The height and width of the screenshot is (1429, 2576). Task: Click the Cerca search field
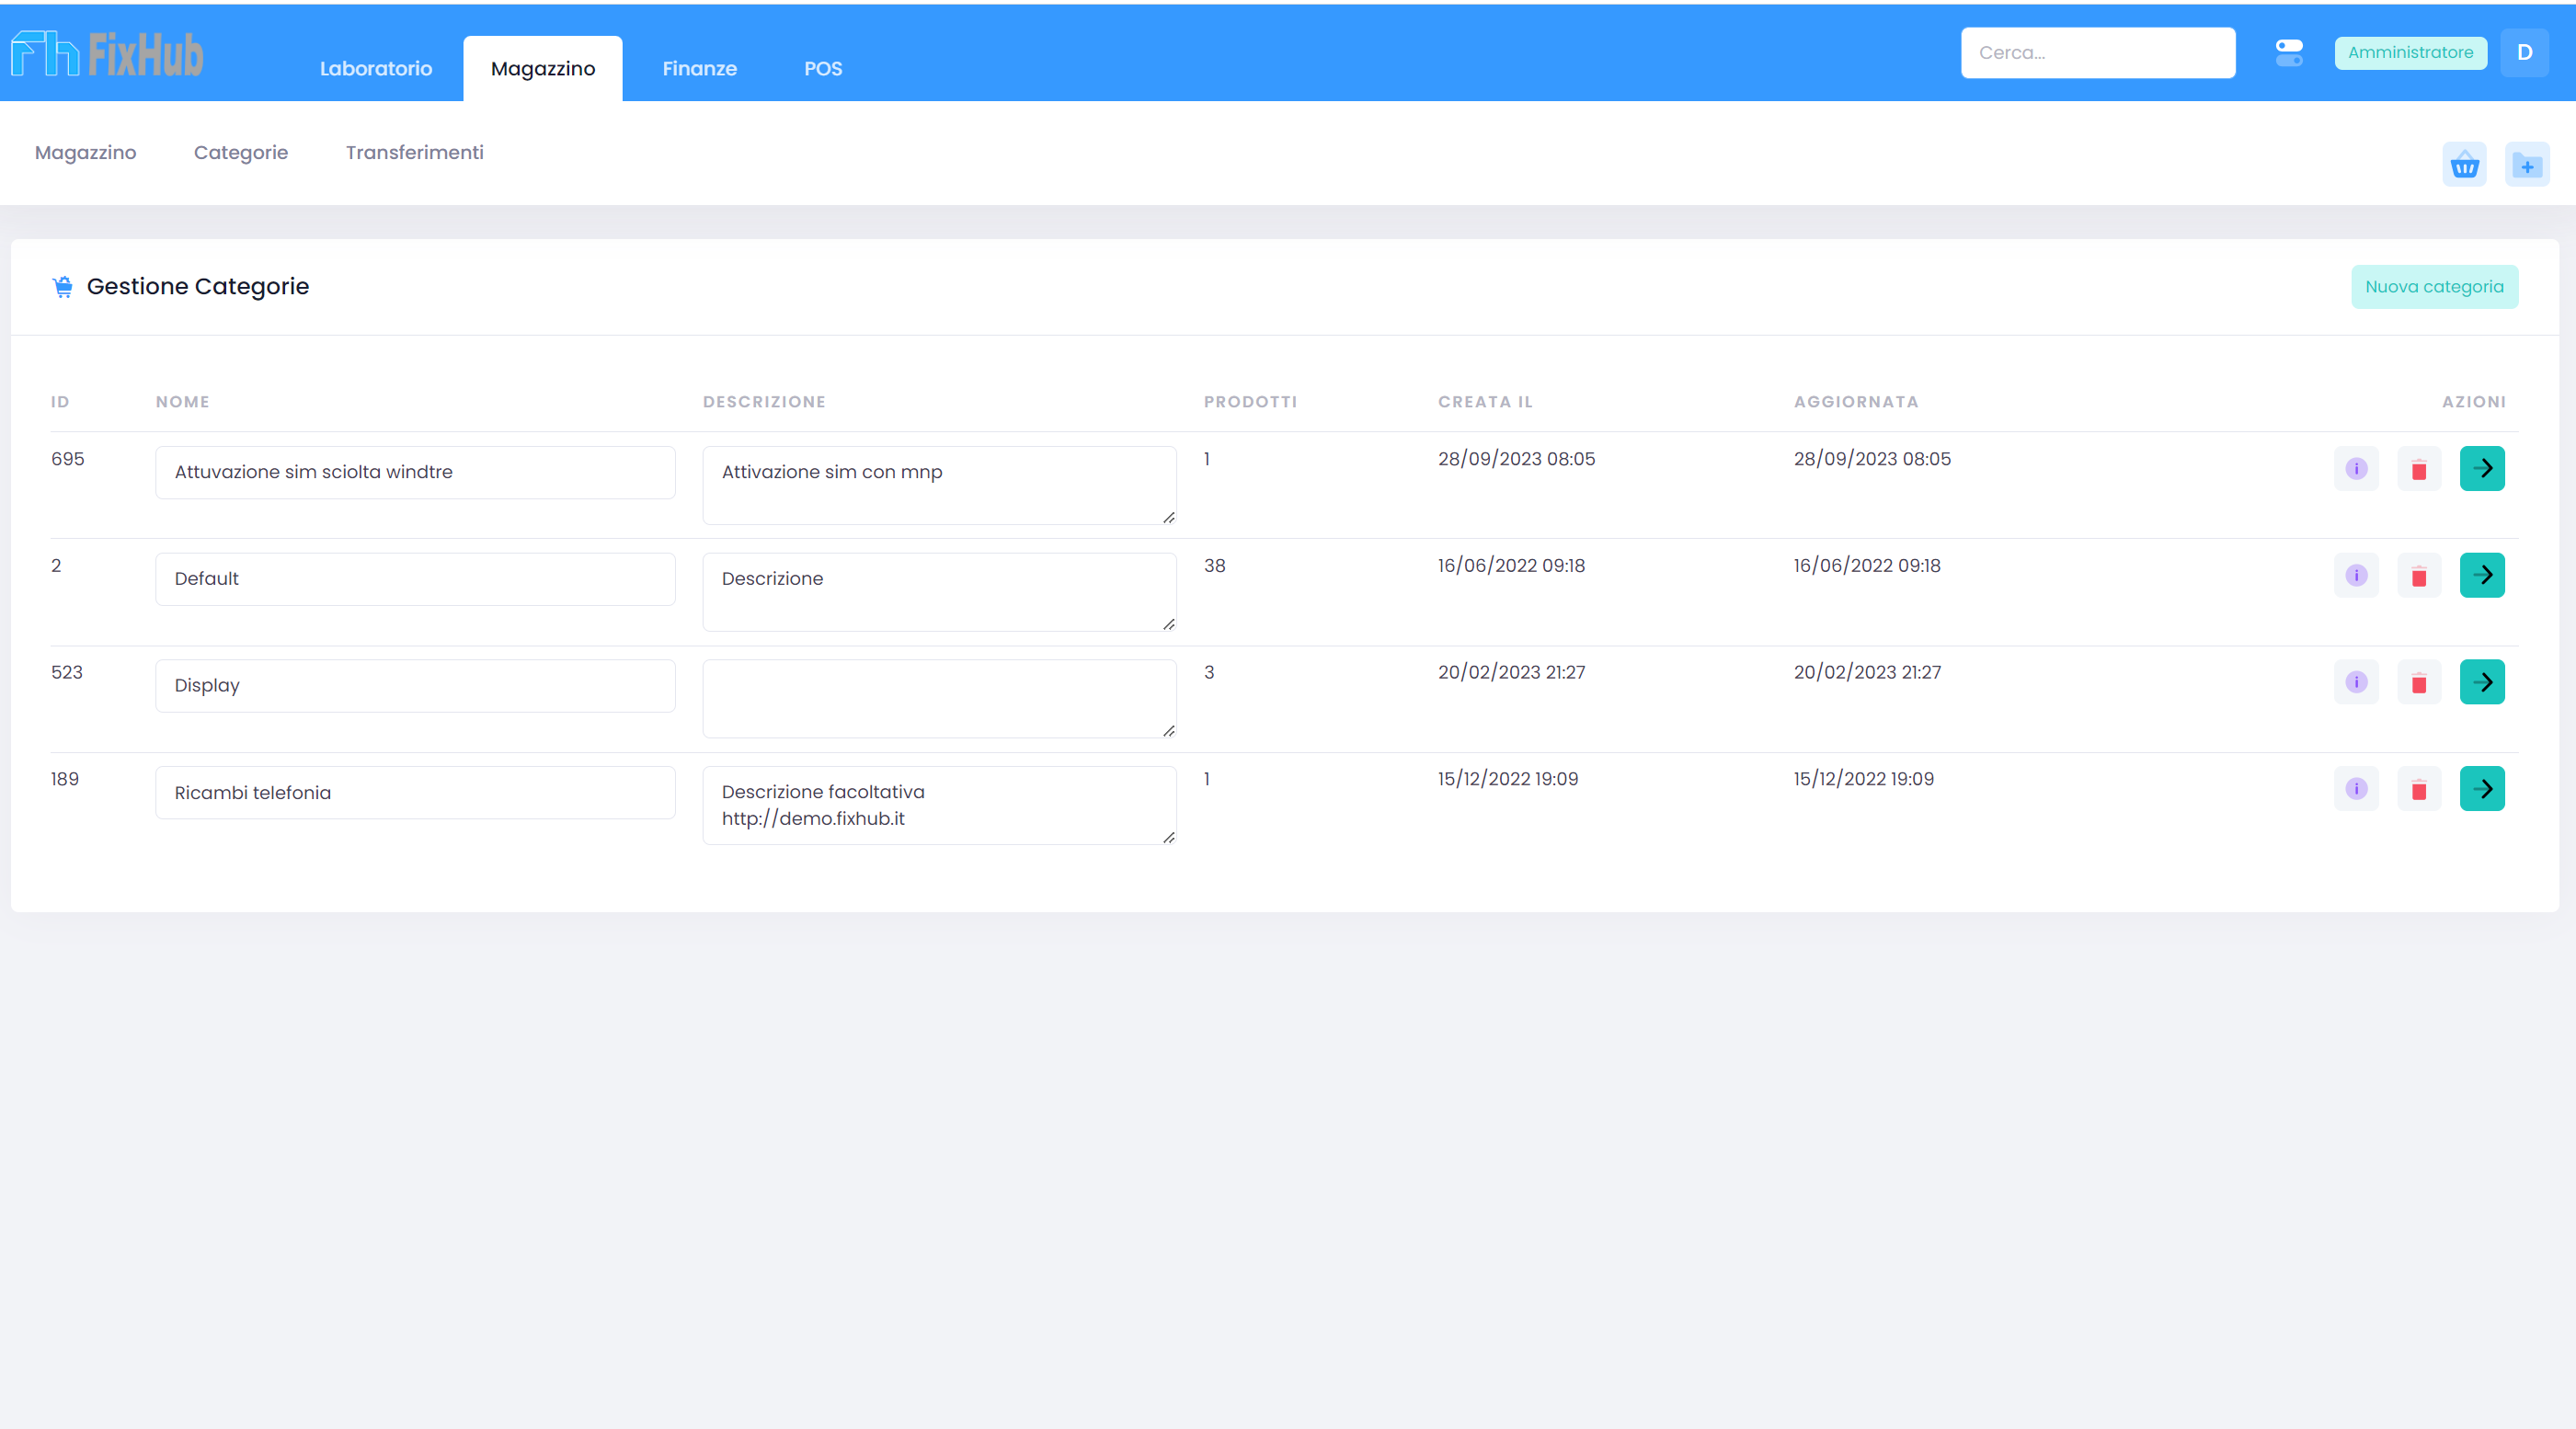point(2097,53)
